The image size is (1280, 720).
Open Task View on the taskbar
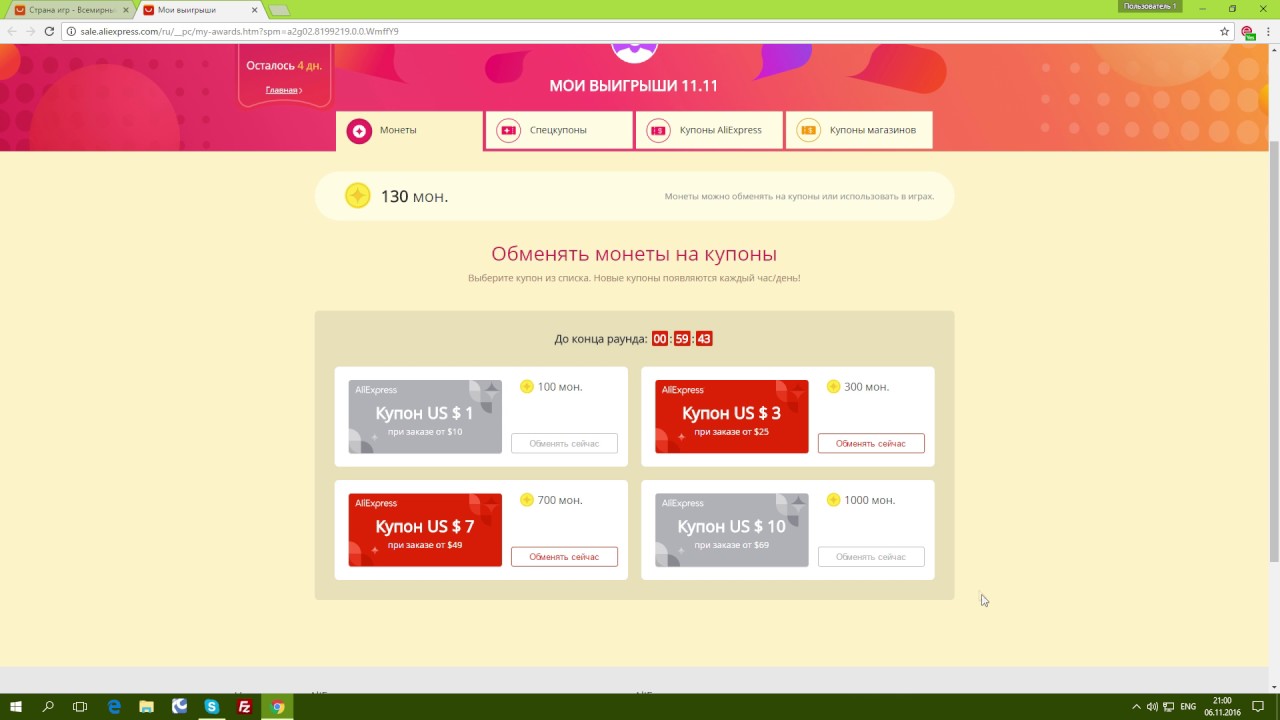pyautogui.click(x=80, y=707)
